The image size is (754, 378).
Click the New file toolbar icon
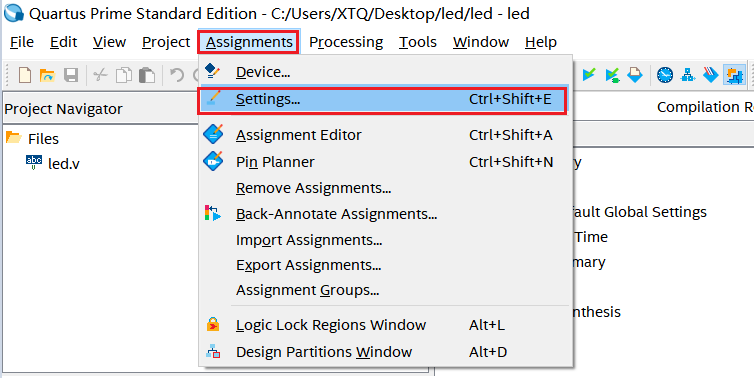(25, 75)
